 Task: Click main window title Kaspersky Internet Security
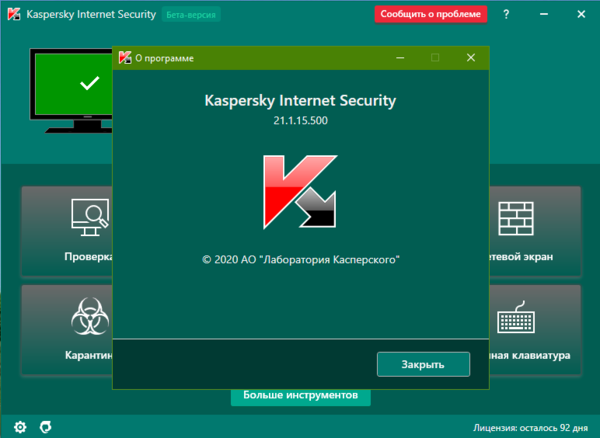[x=91, y=15]
